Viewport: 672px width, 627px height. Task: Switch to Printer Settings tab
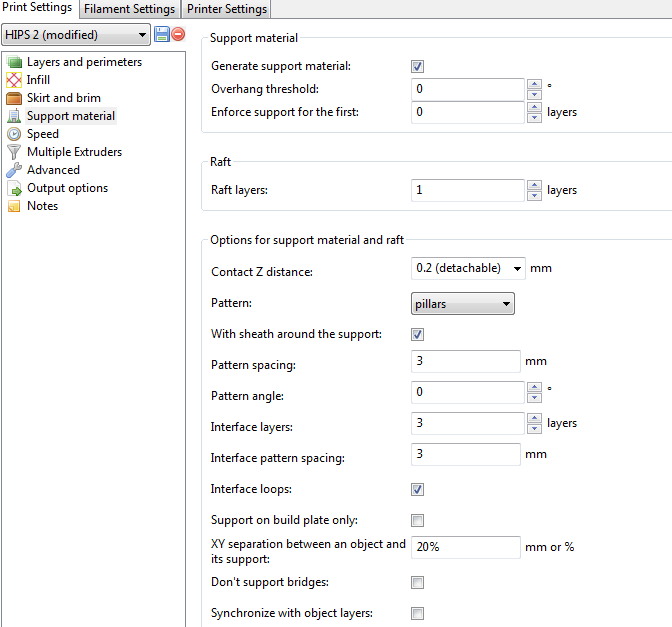[x=227, y=9]
